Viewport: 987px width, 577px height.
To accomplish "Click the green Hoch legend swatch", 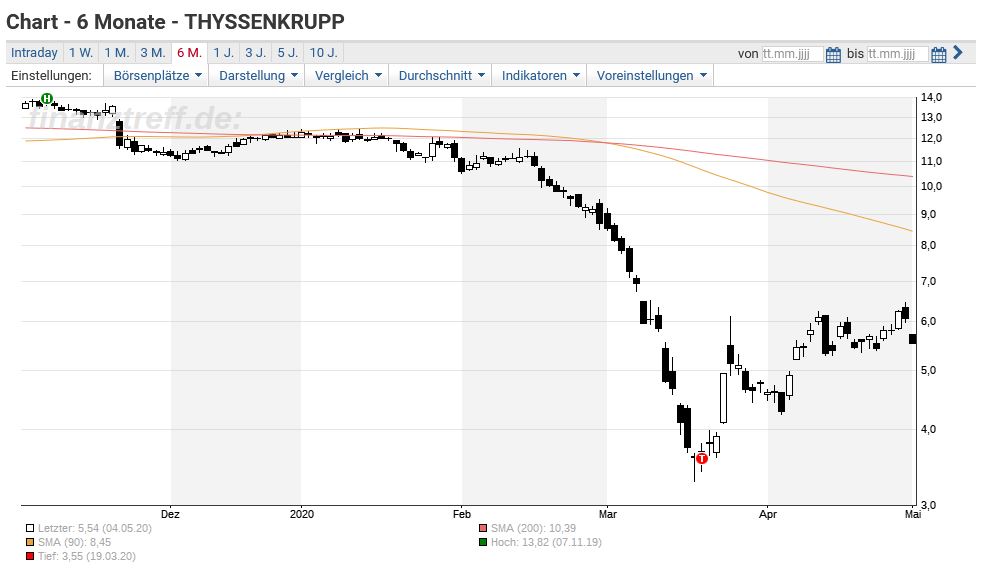I will coord(483,542).
